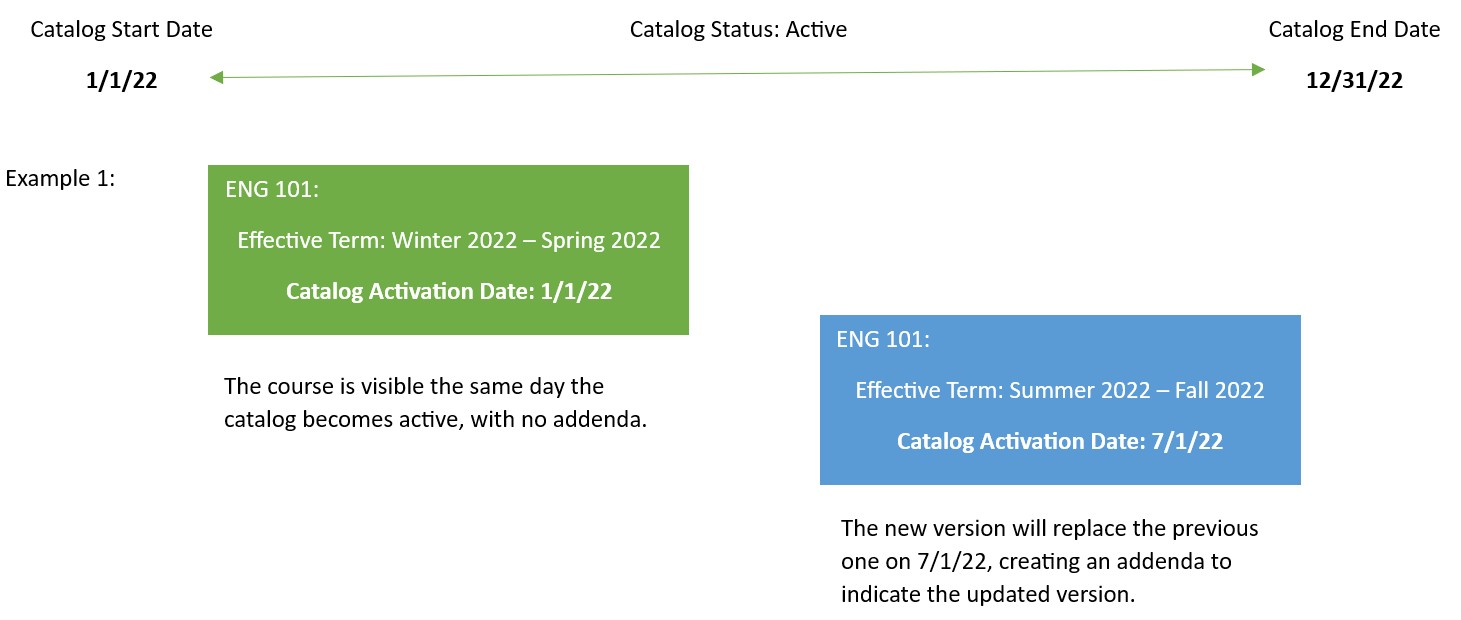
Task: Click the note about the new version replacing
Action: point(1049,560)
